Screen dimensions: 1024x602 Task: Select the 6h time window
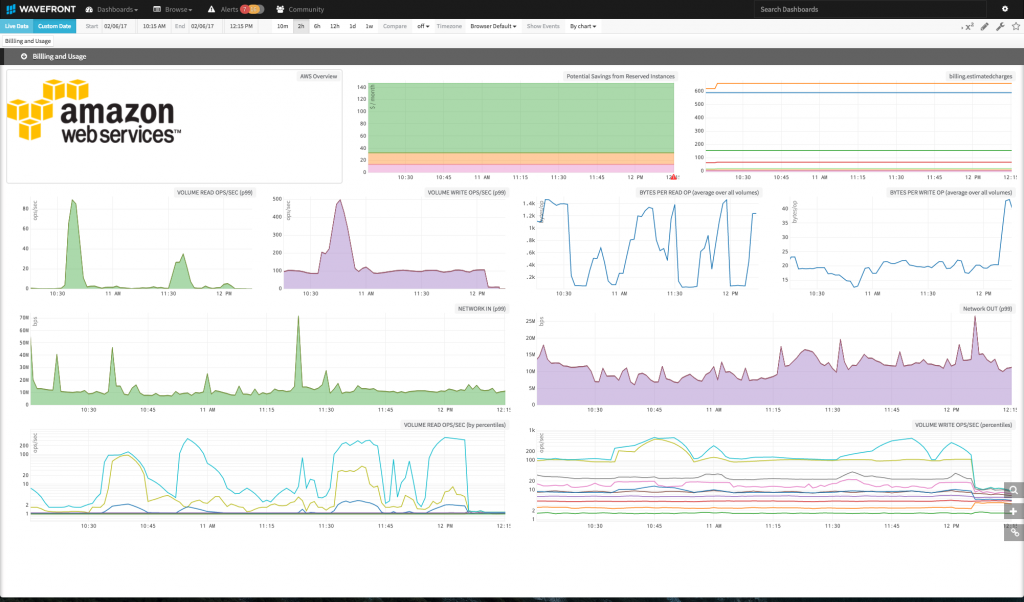point(317,26)
